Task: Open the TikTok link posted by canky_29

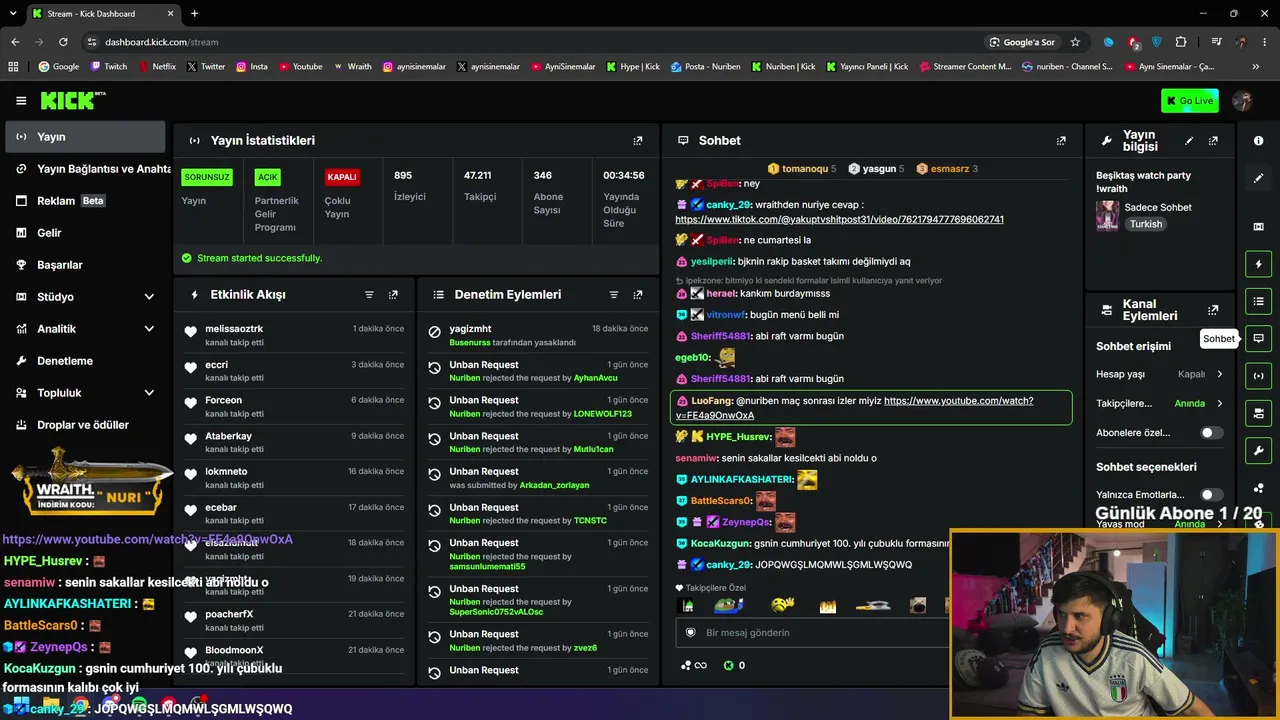Action: (x=839, y=219)
